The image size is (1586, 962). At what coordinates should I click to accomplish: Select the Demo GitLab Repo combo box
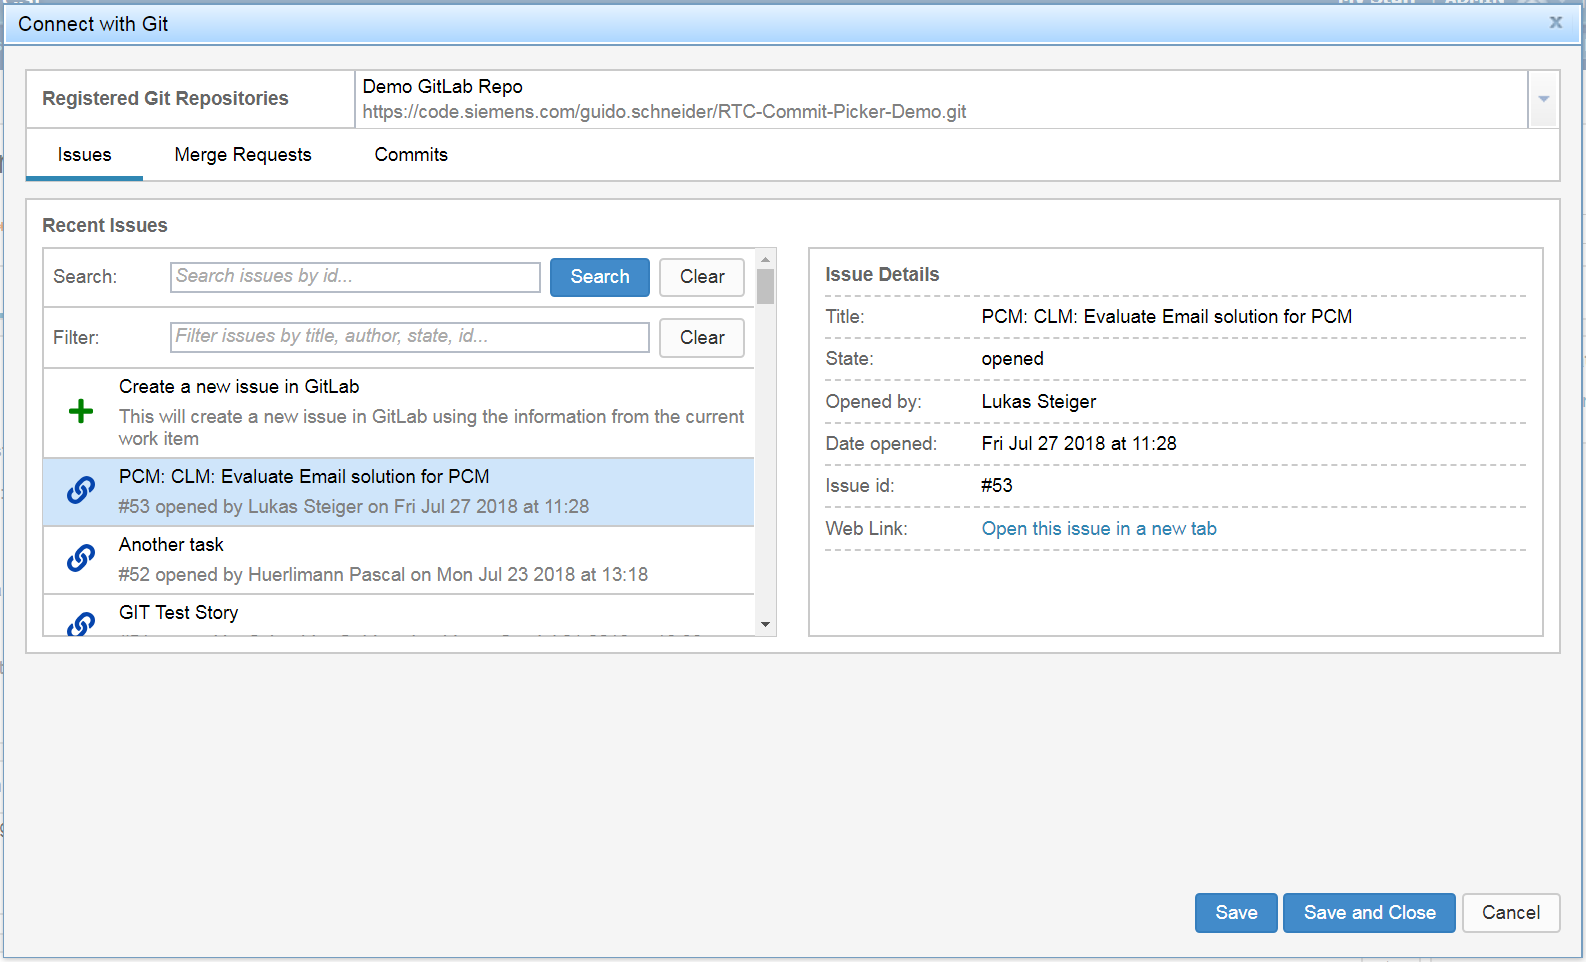[x=941, y=99]
